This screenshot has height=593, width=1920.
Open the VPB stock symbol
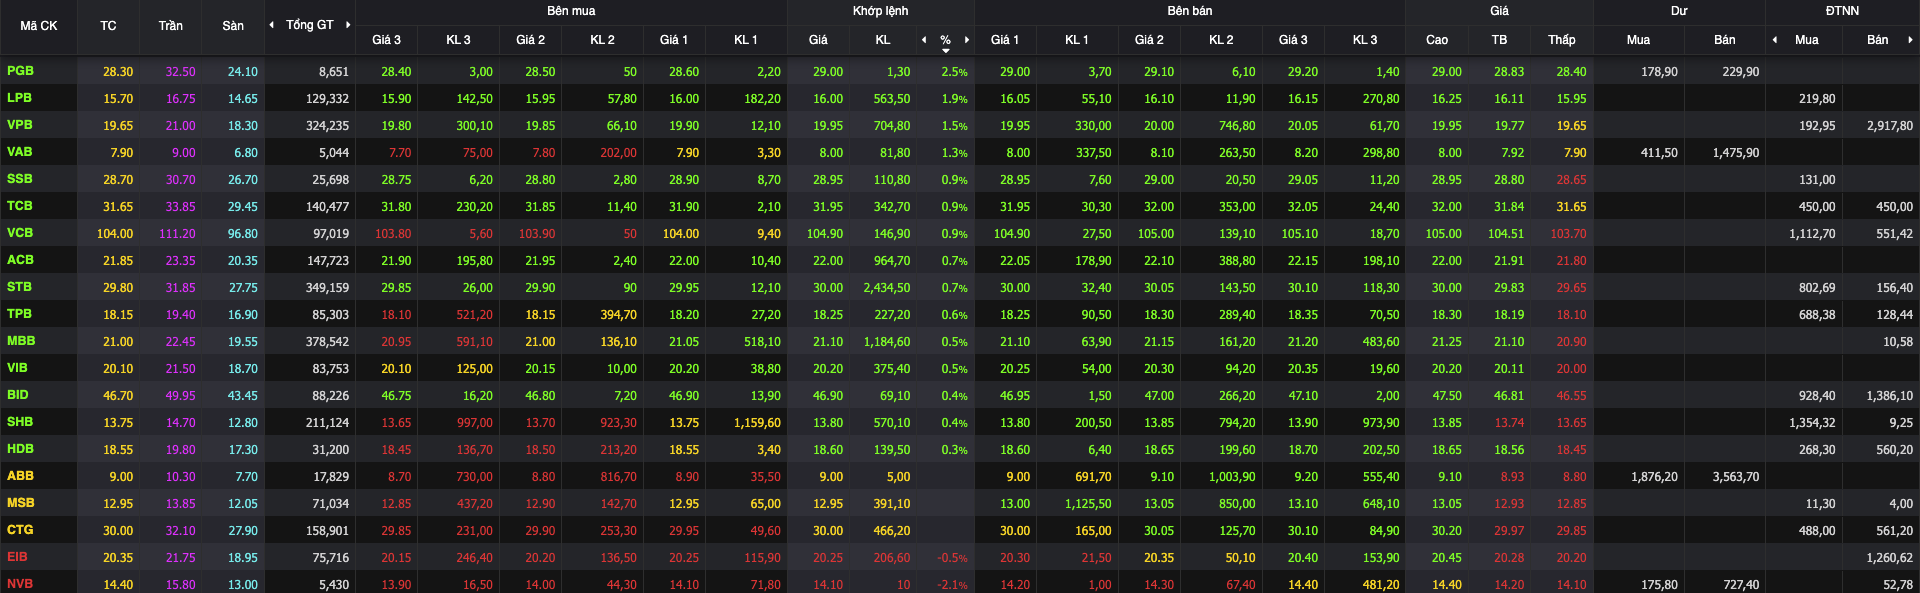20,125
